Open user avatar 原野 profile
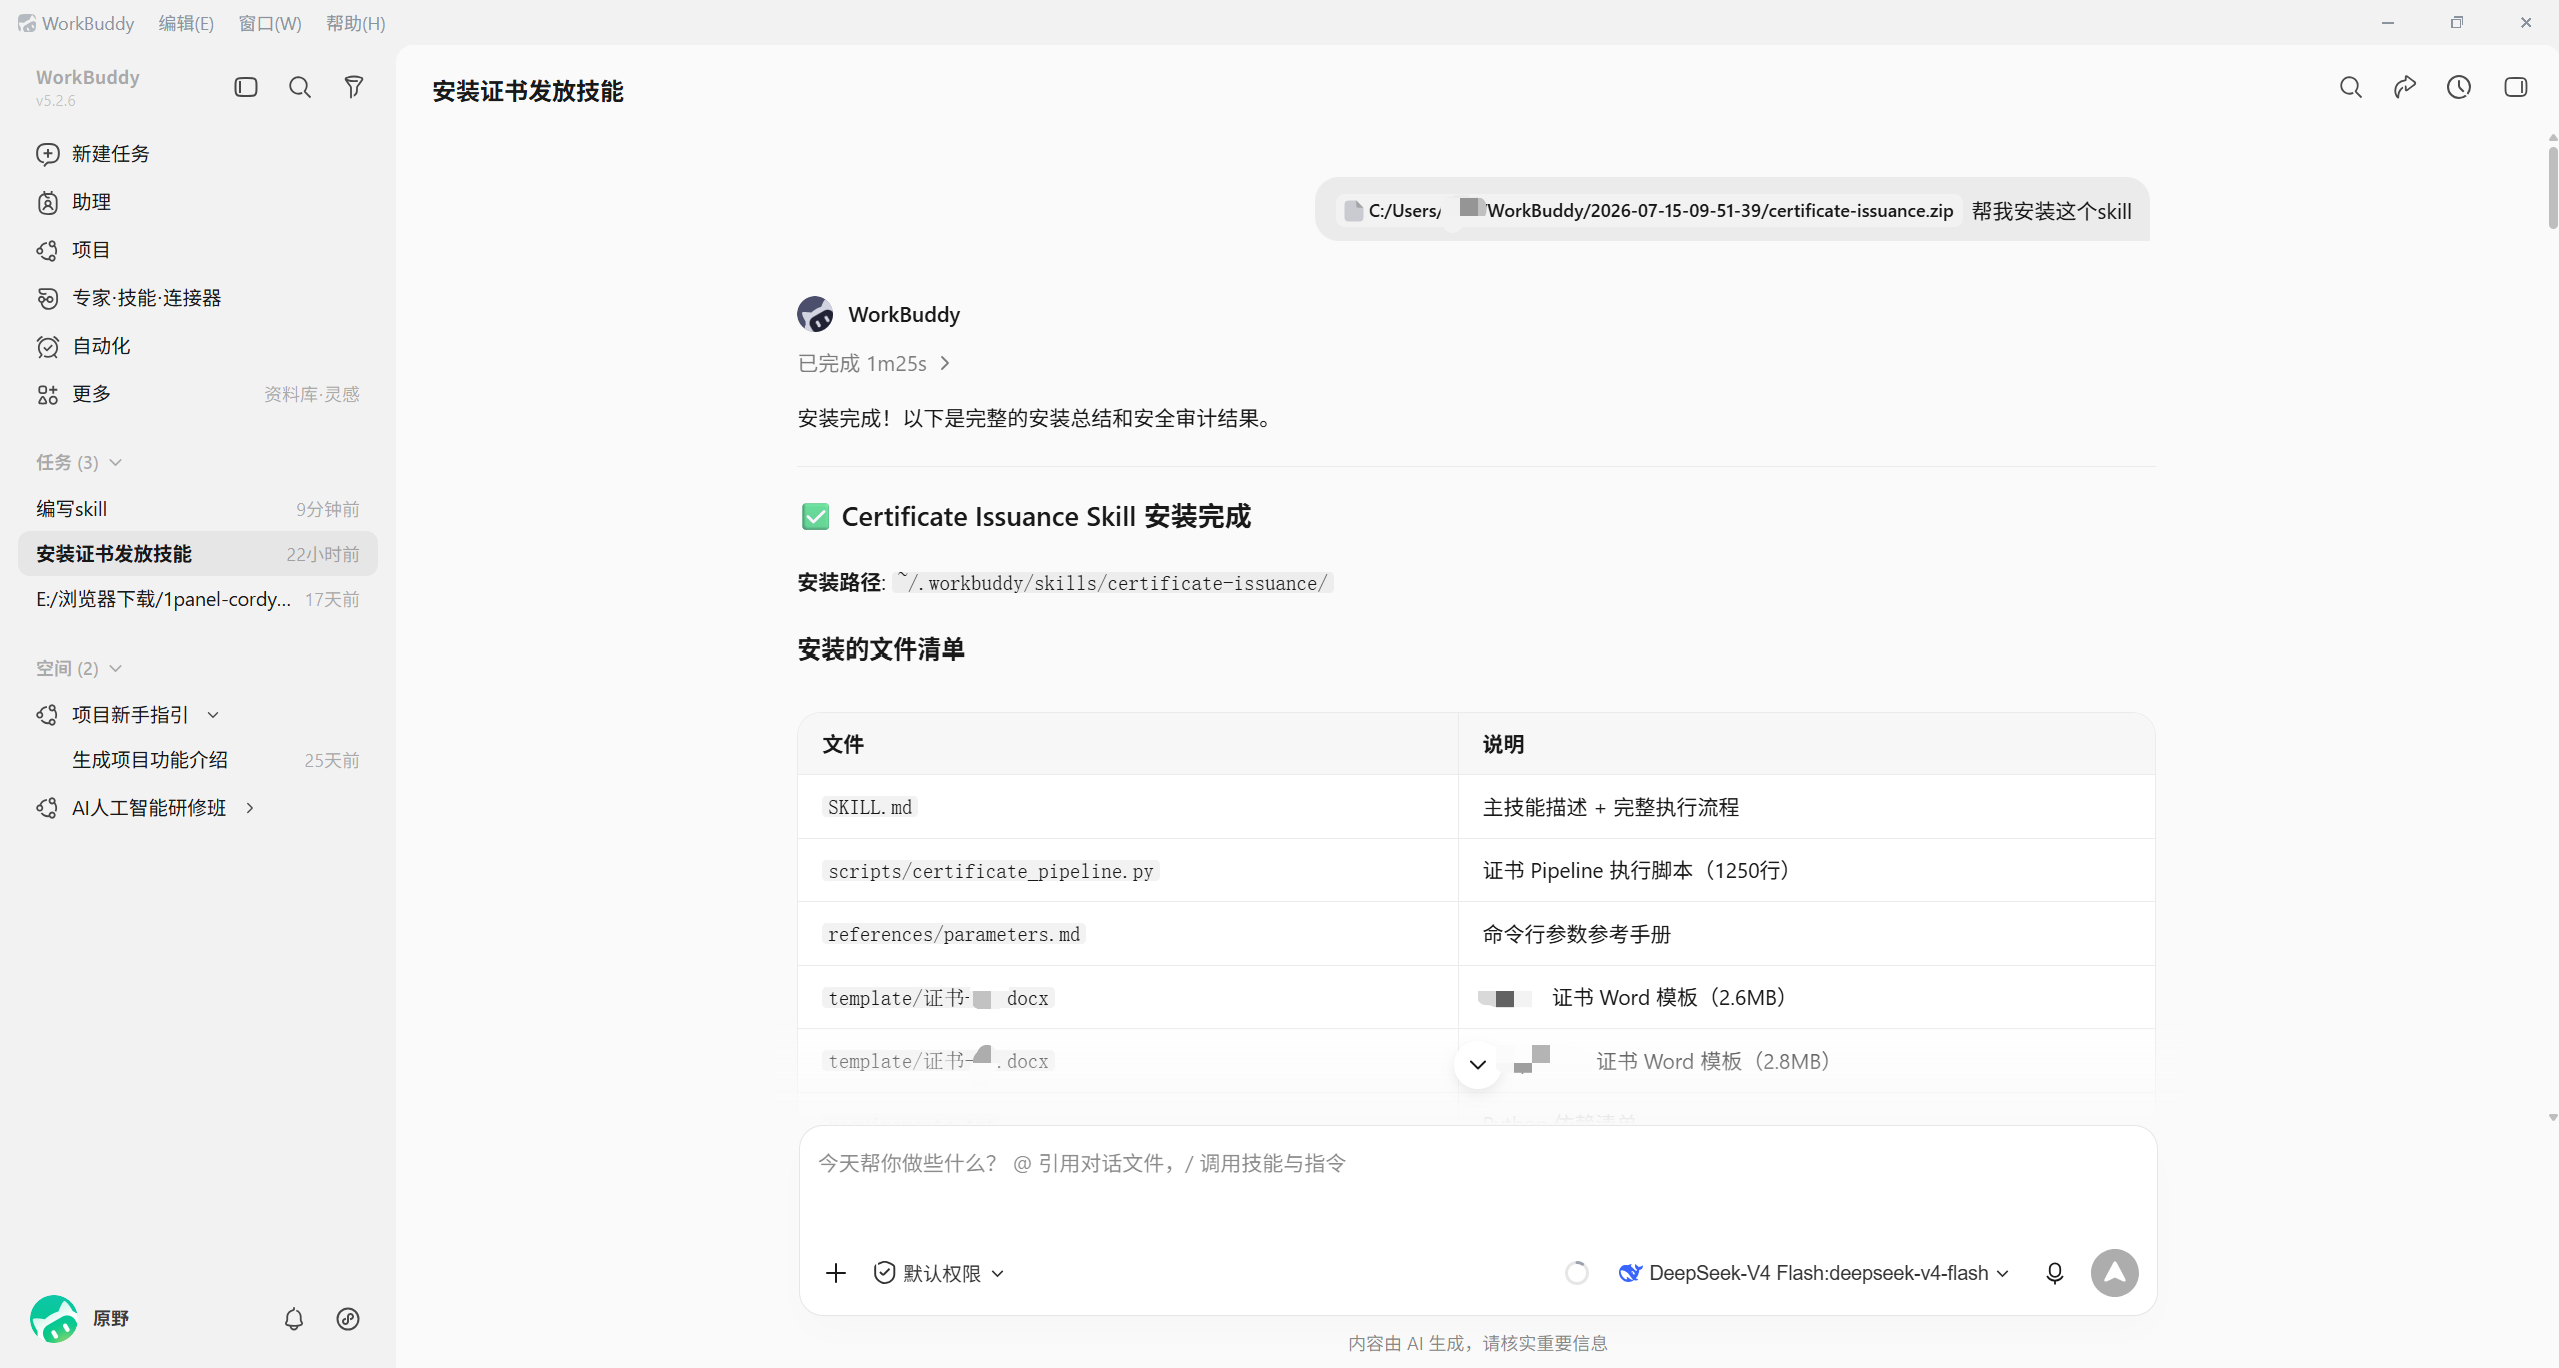 coord(80,1319)
